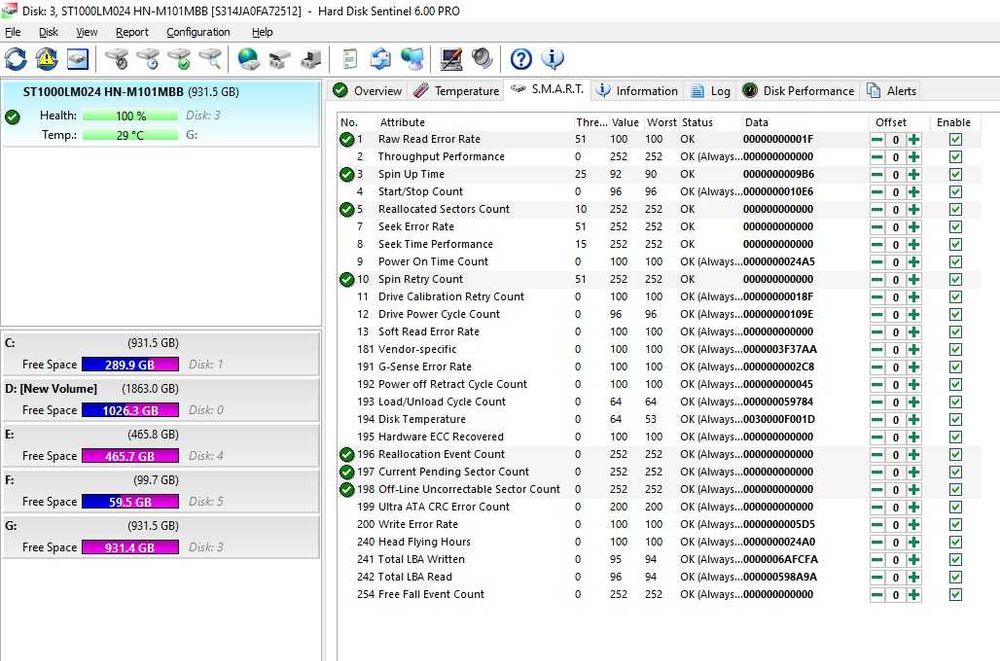Click the text report document toolbar icon
The width and height of the screenshot is (1000, 661).
coord(349,59)
